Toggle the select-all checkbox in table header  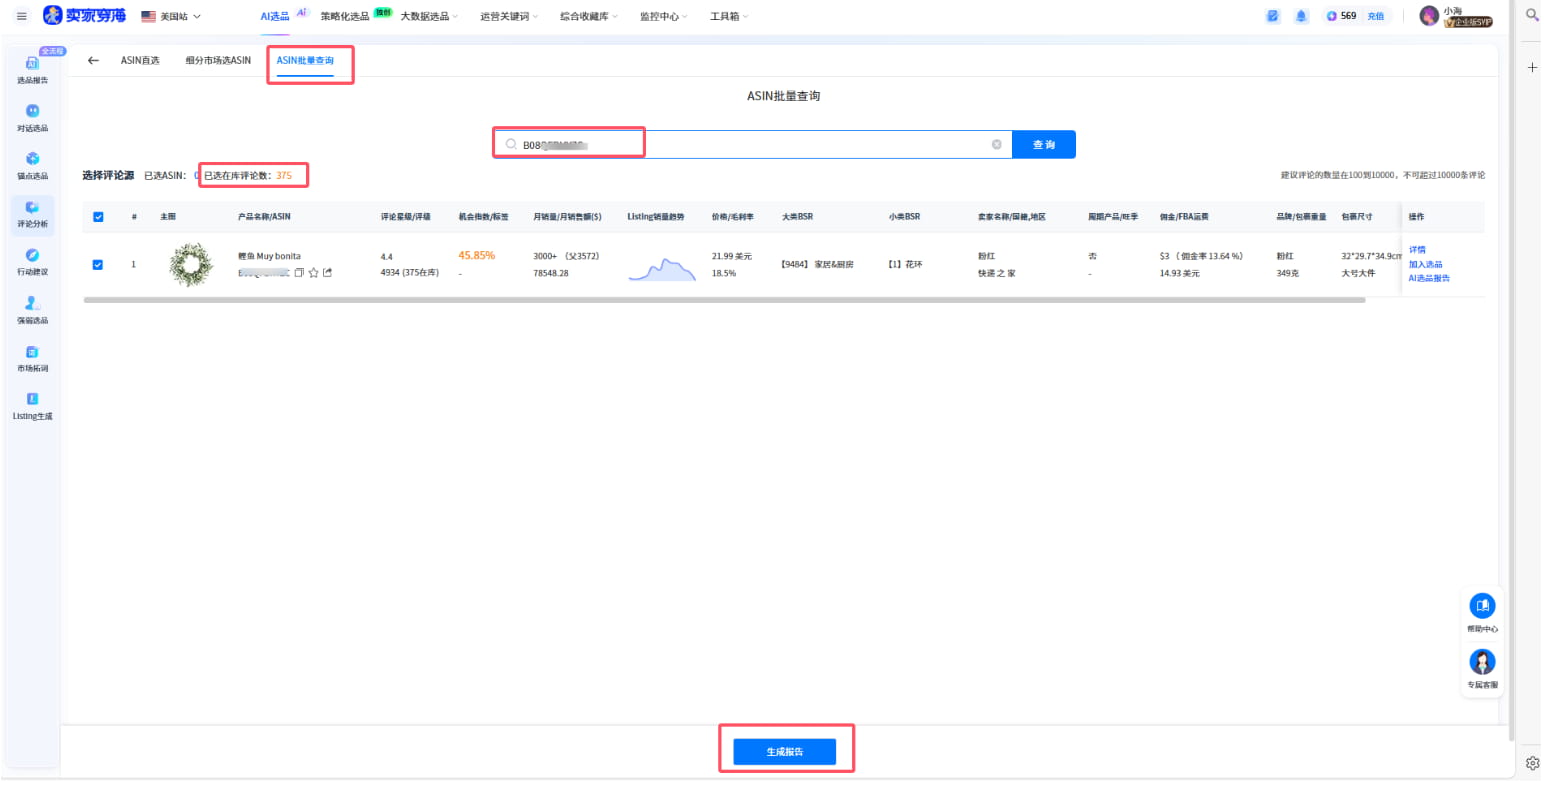(98, 217)
